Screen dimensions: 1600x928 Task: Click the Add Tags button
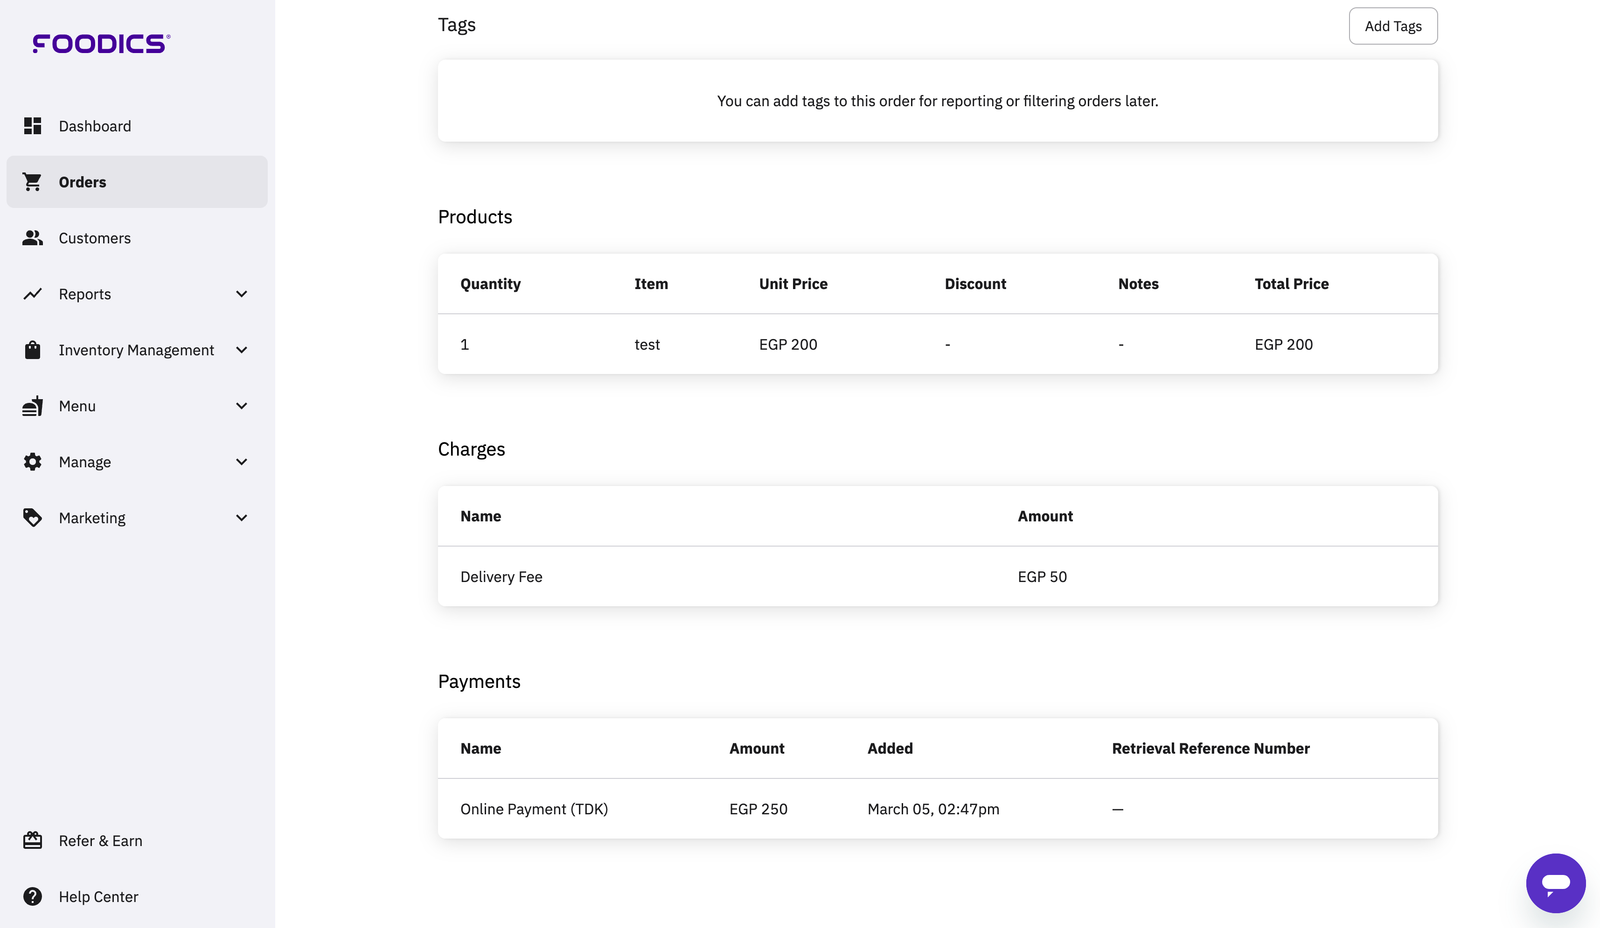click(x=1393, y=26)
